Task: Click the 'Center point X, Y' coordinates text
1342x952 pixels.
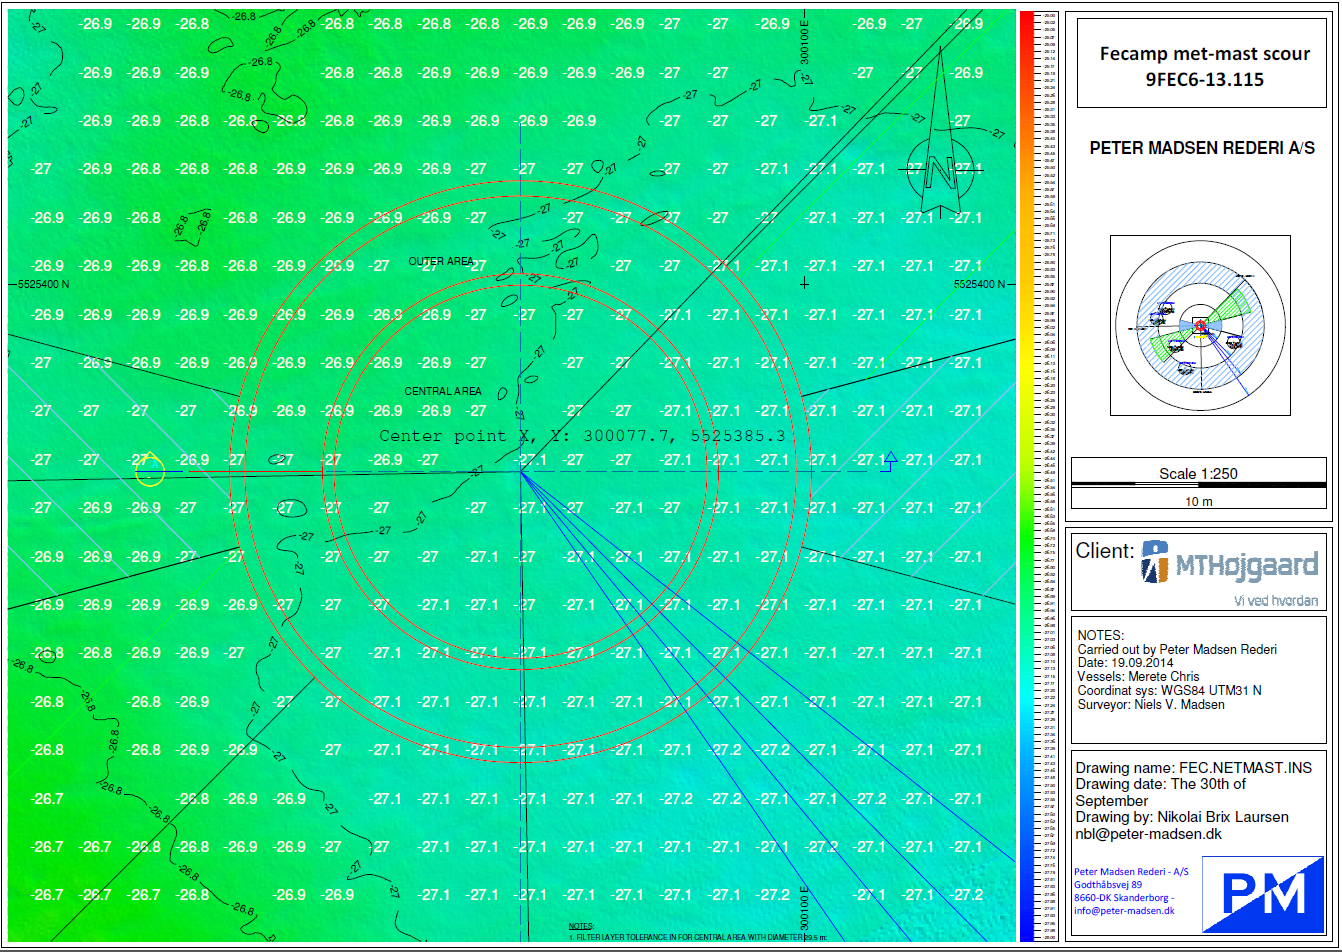Action: pyautogui.click(x=582, y=436)
